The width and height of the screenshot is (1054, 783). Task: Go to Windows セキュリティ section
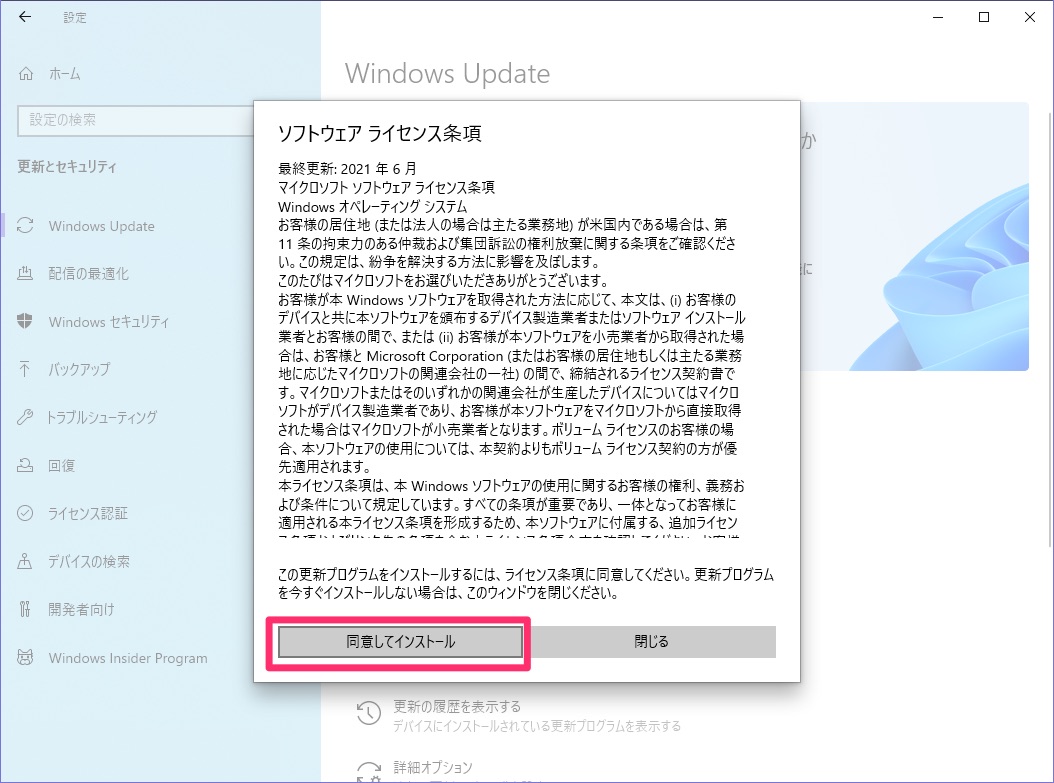[109, 321]
